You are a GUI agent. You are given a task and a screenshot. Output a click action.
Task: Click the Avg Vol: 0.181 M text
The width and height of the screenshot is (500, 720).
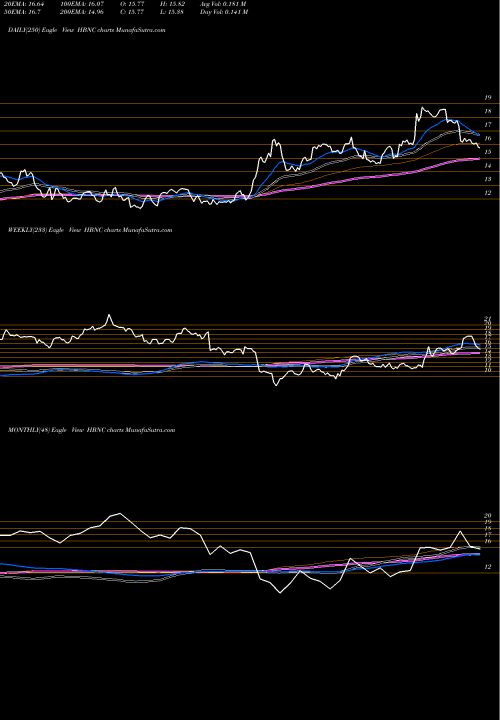tap(223, 4)
